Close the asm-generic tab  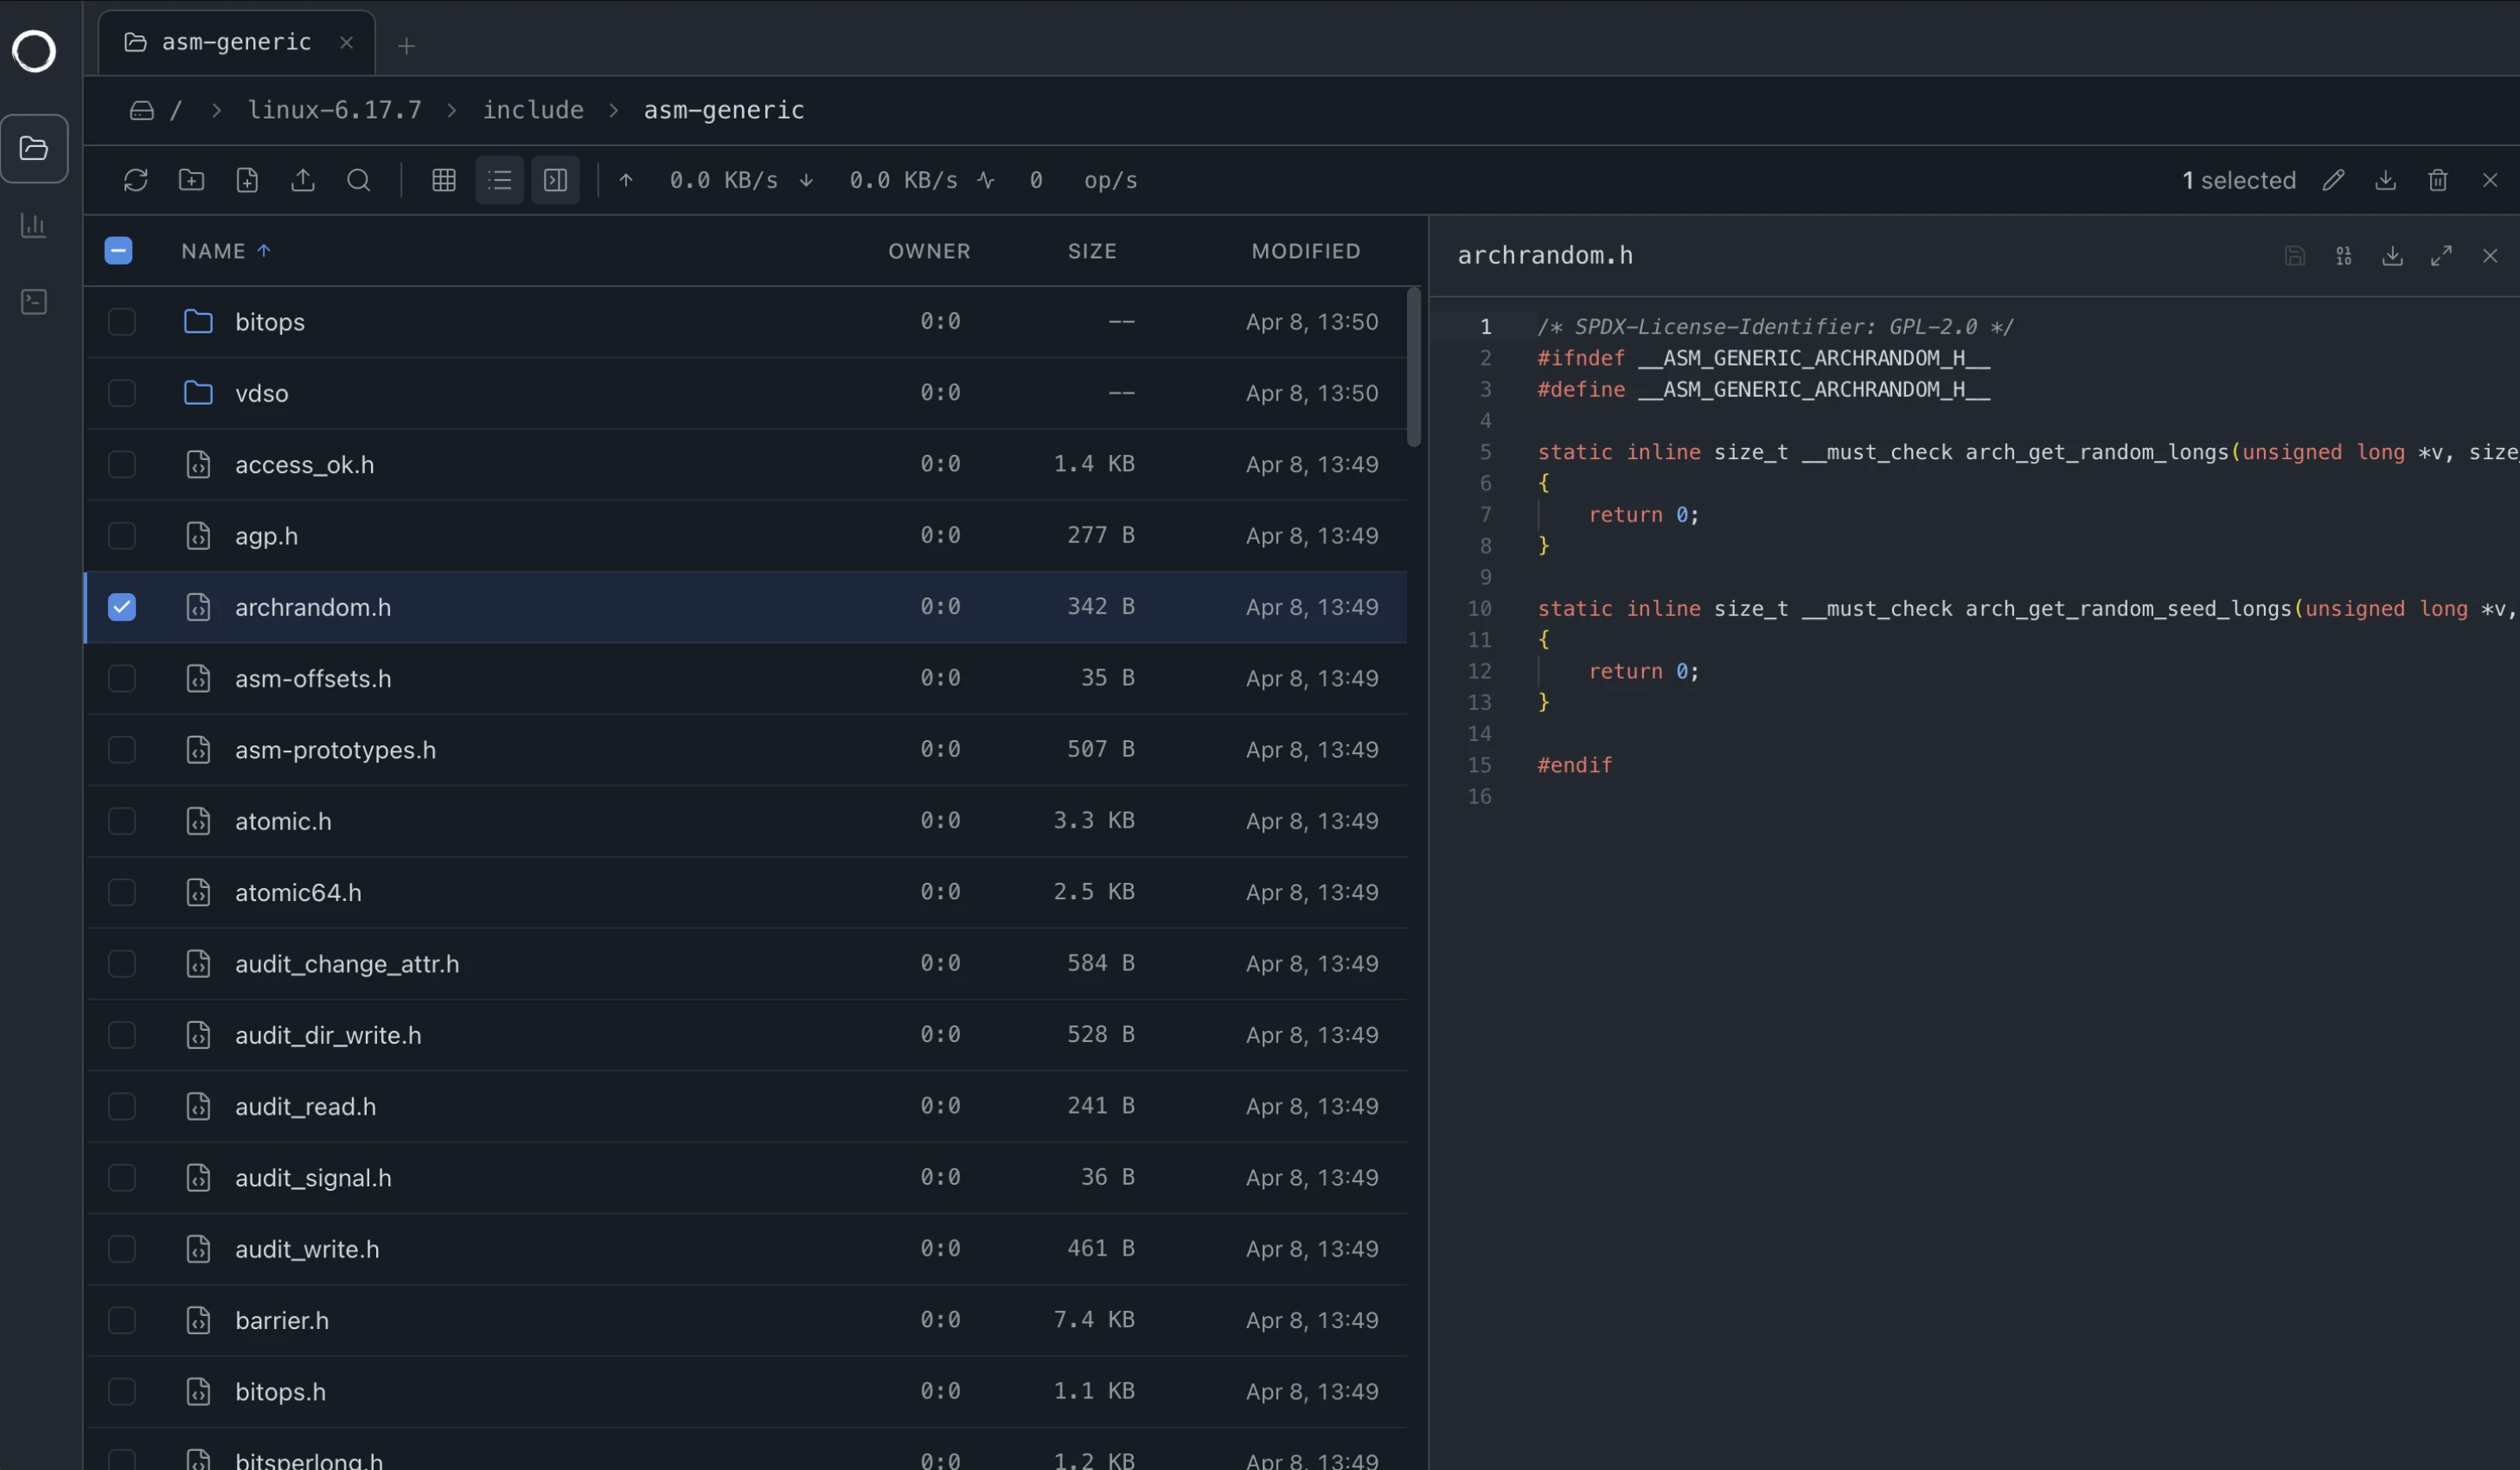(346, 43)
